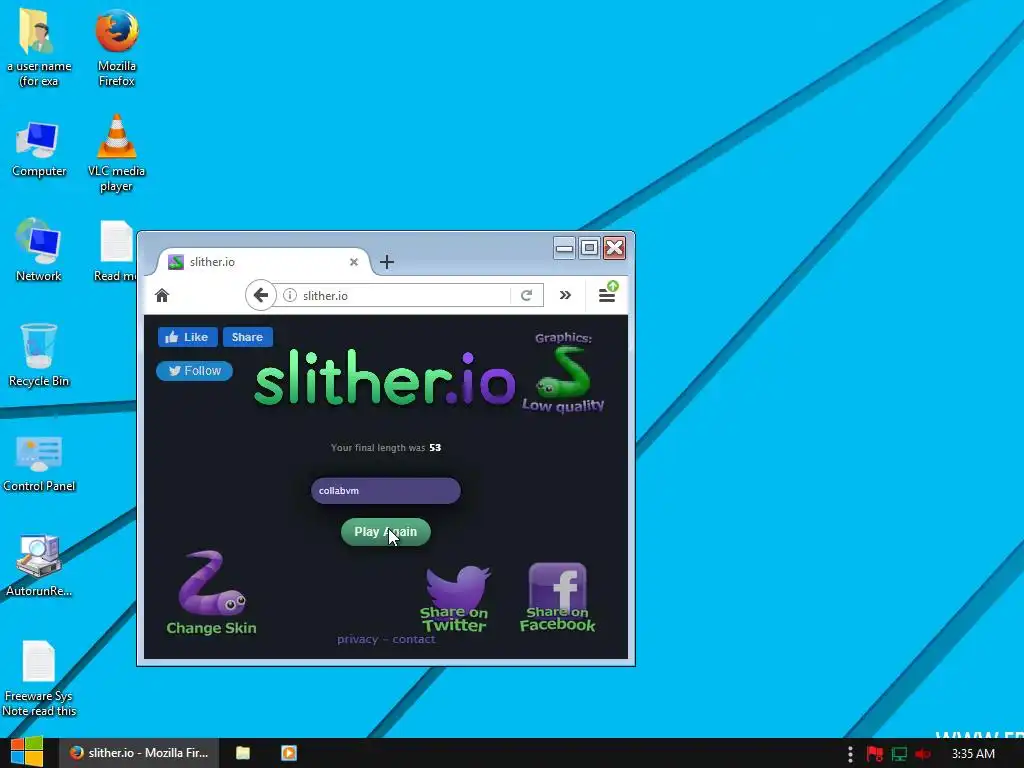Open the Windows Start button

pos(27,753)
